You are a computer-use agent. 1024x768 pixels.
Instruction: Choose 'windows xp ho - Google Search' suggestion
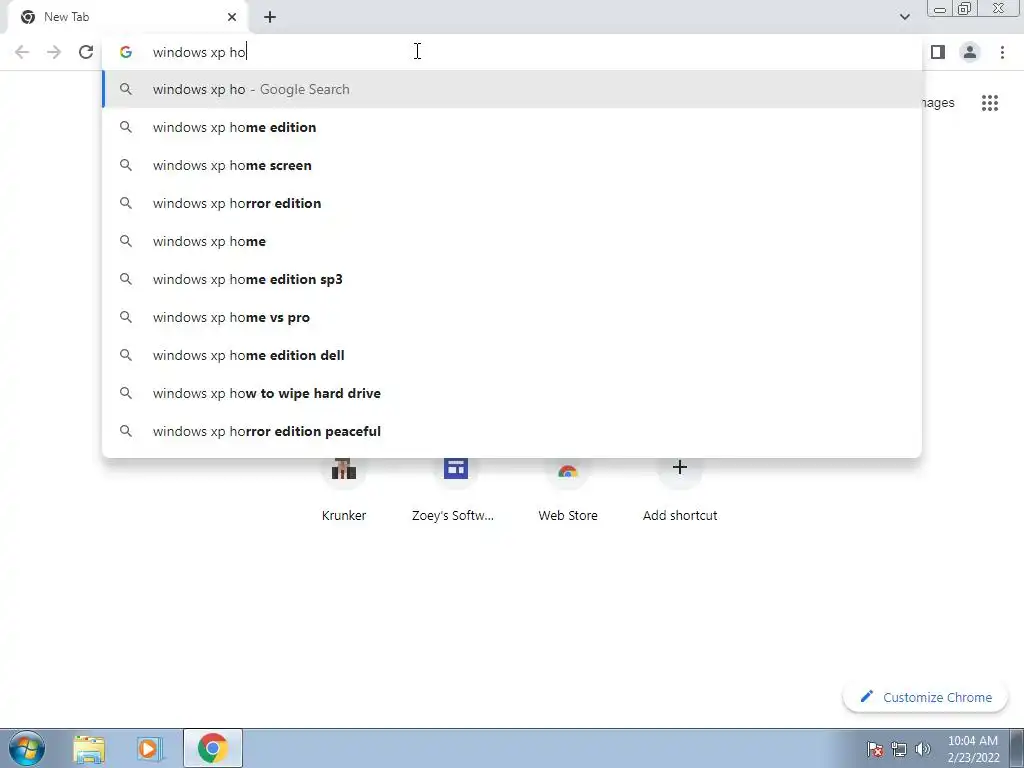(x=512, y=89)
